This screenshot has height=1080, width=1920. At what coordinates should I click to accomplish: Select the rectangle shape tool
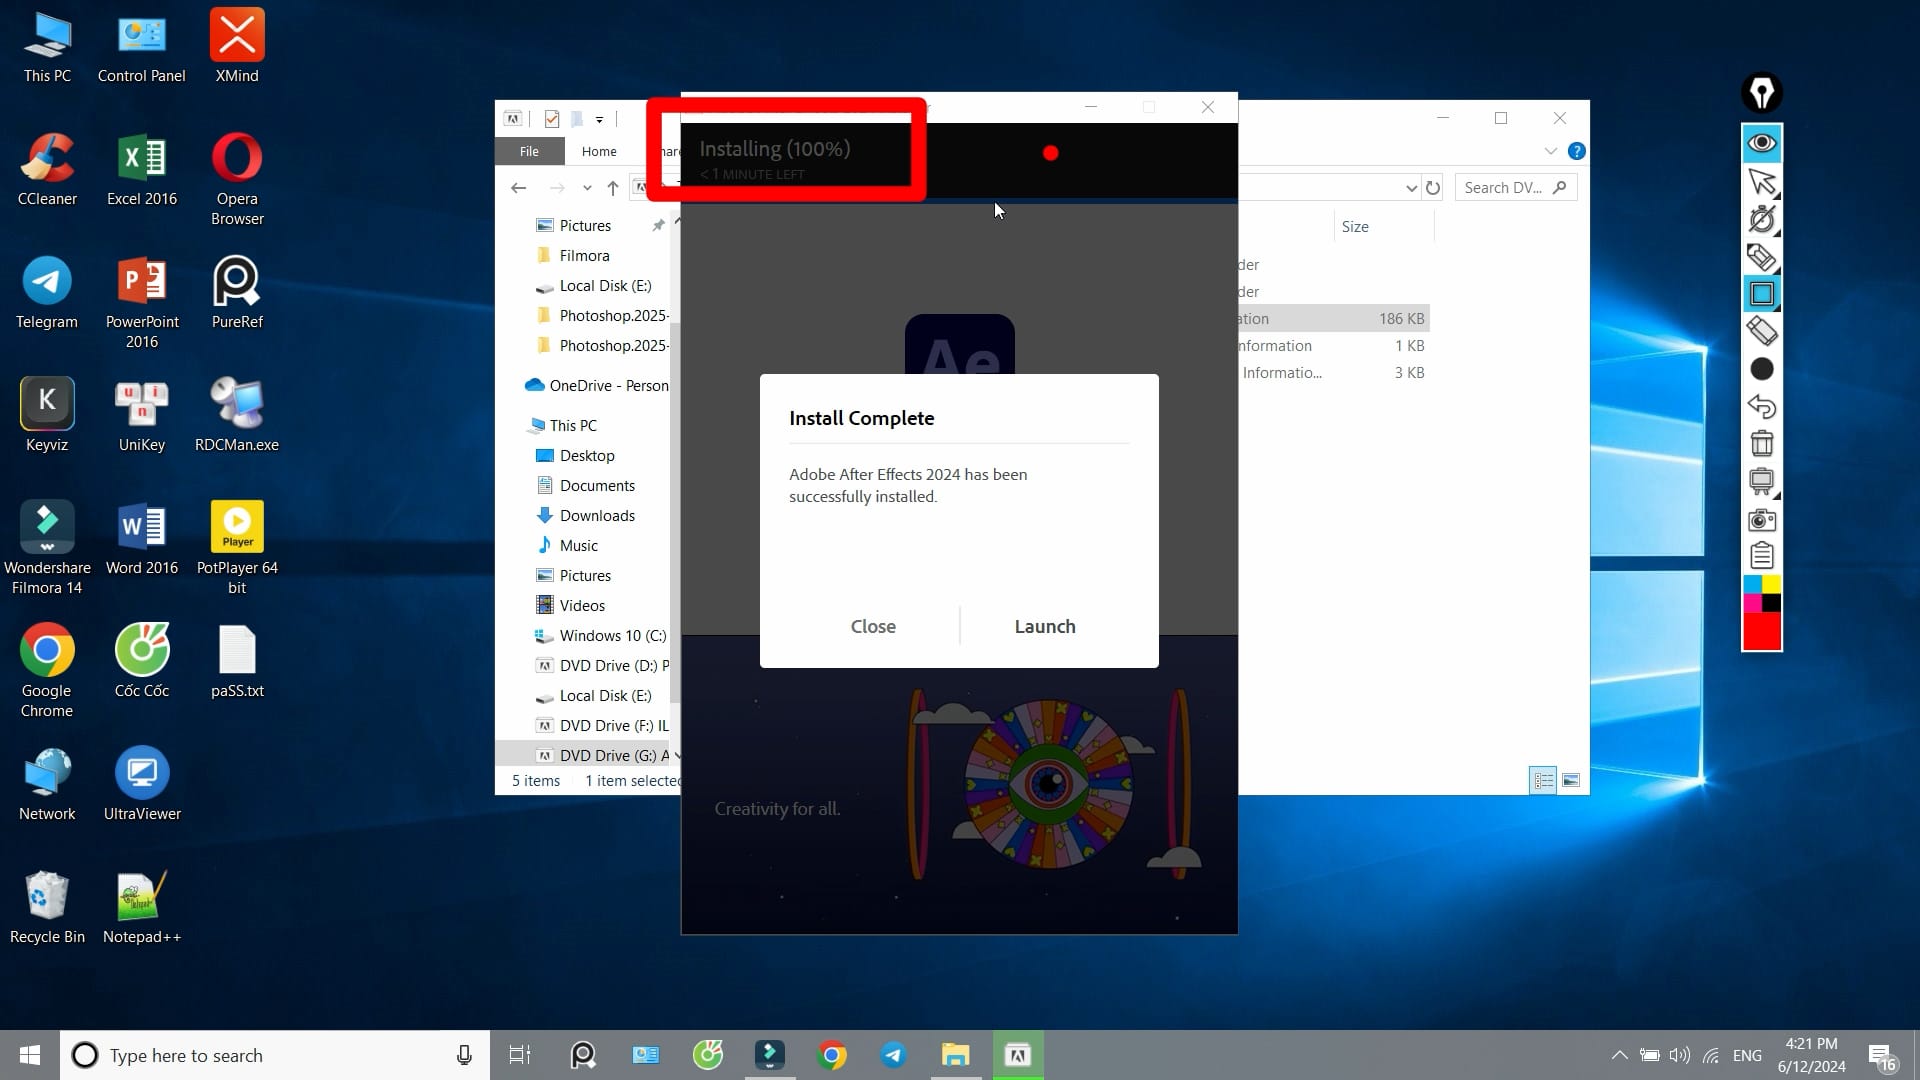(1761, 294)
